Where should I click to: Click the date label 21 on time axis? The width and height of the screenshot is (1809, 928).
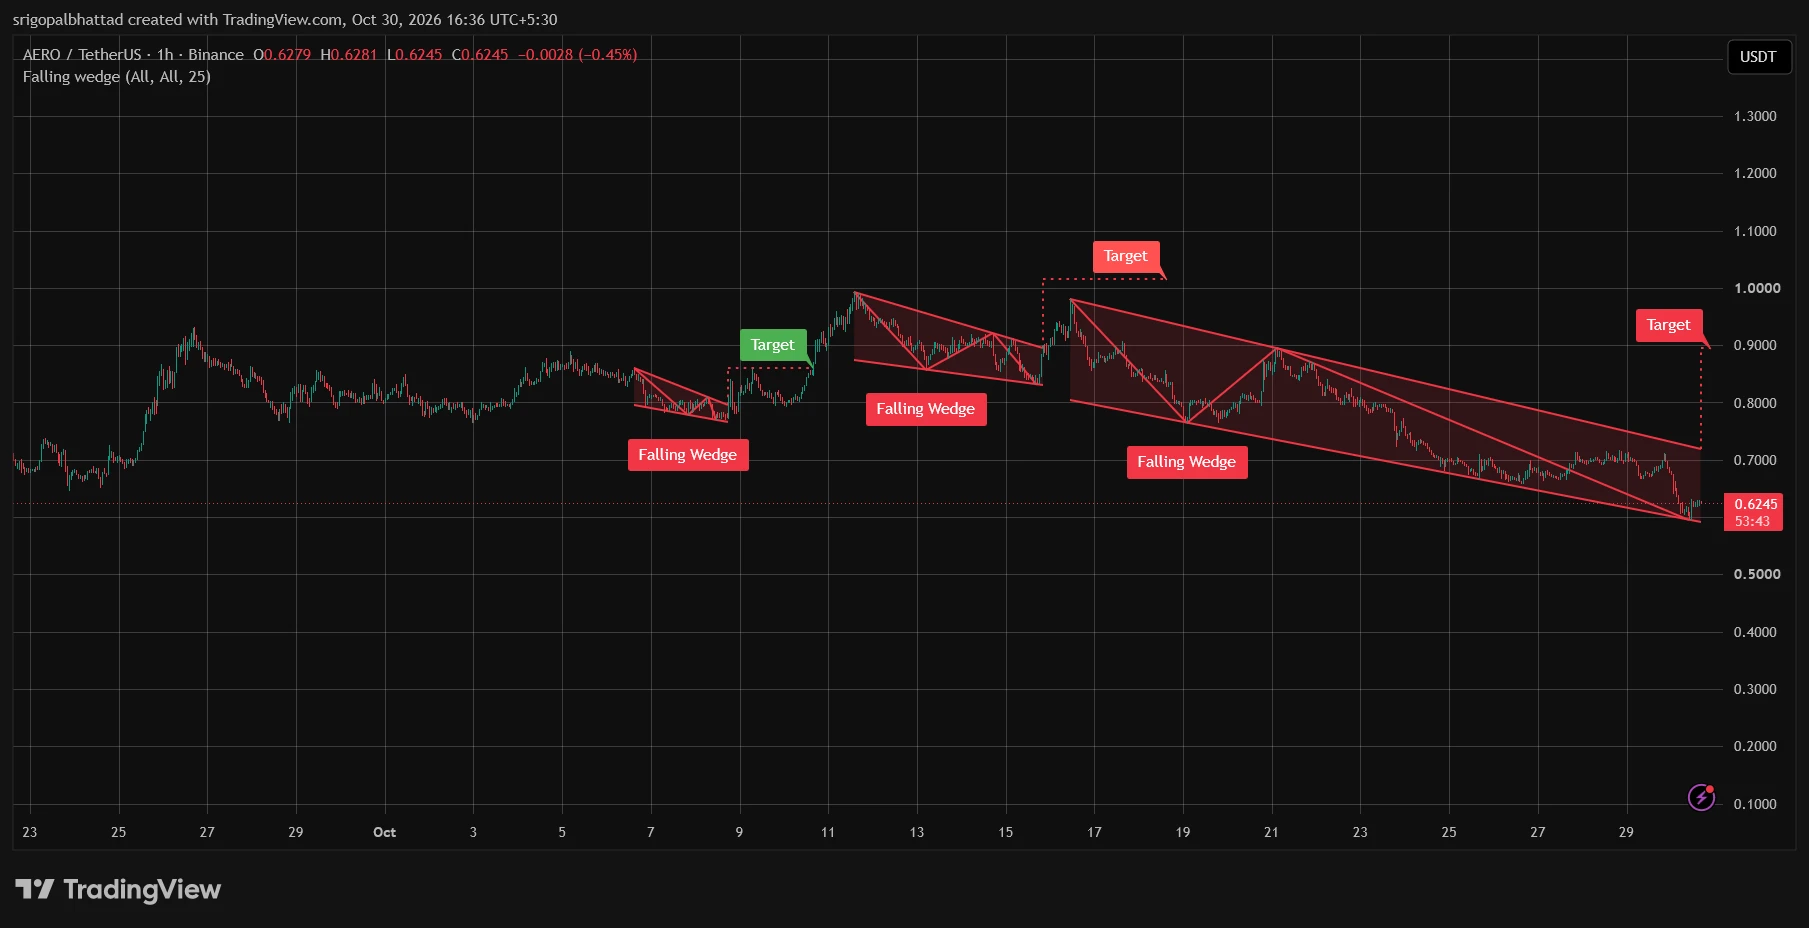point(1271,832)
